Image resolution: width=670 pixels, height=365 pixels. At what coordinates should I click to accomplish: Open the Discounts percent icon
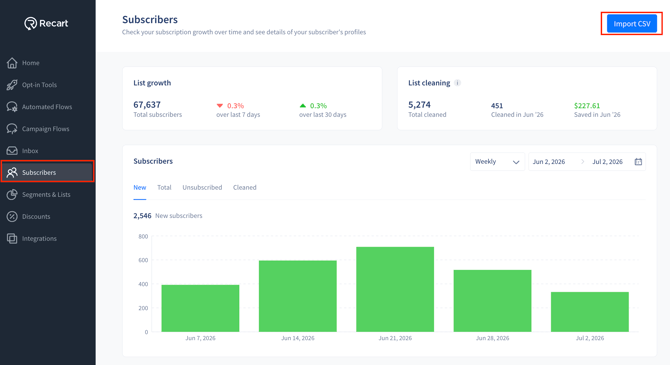[12, 216]
